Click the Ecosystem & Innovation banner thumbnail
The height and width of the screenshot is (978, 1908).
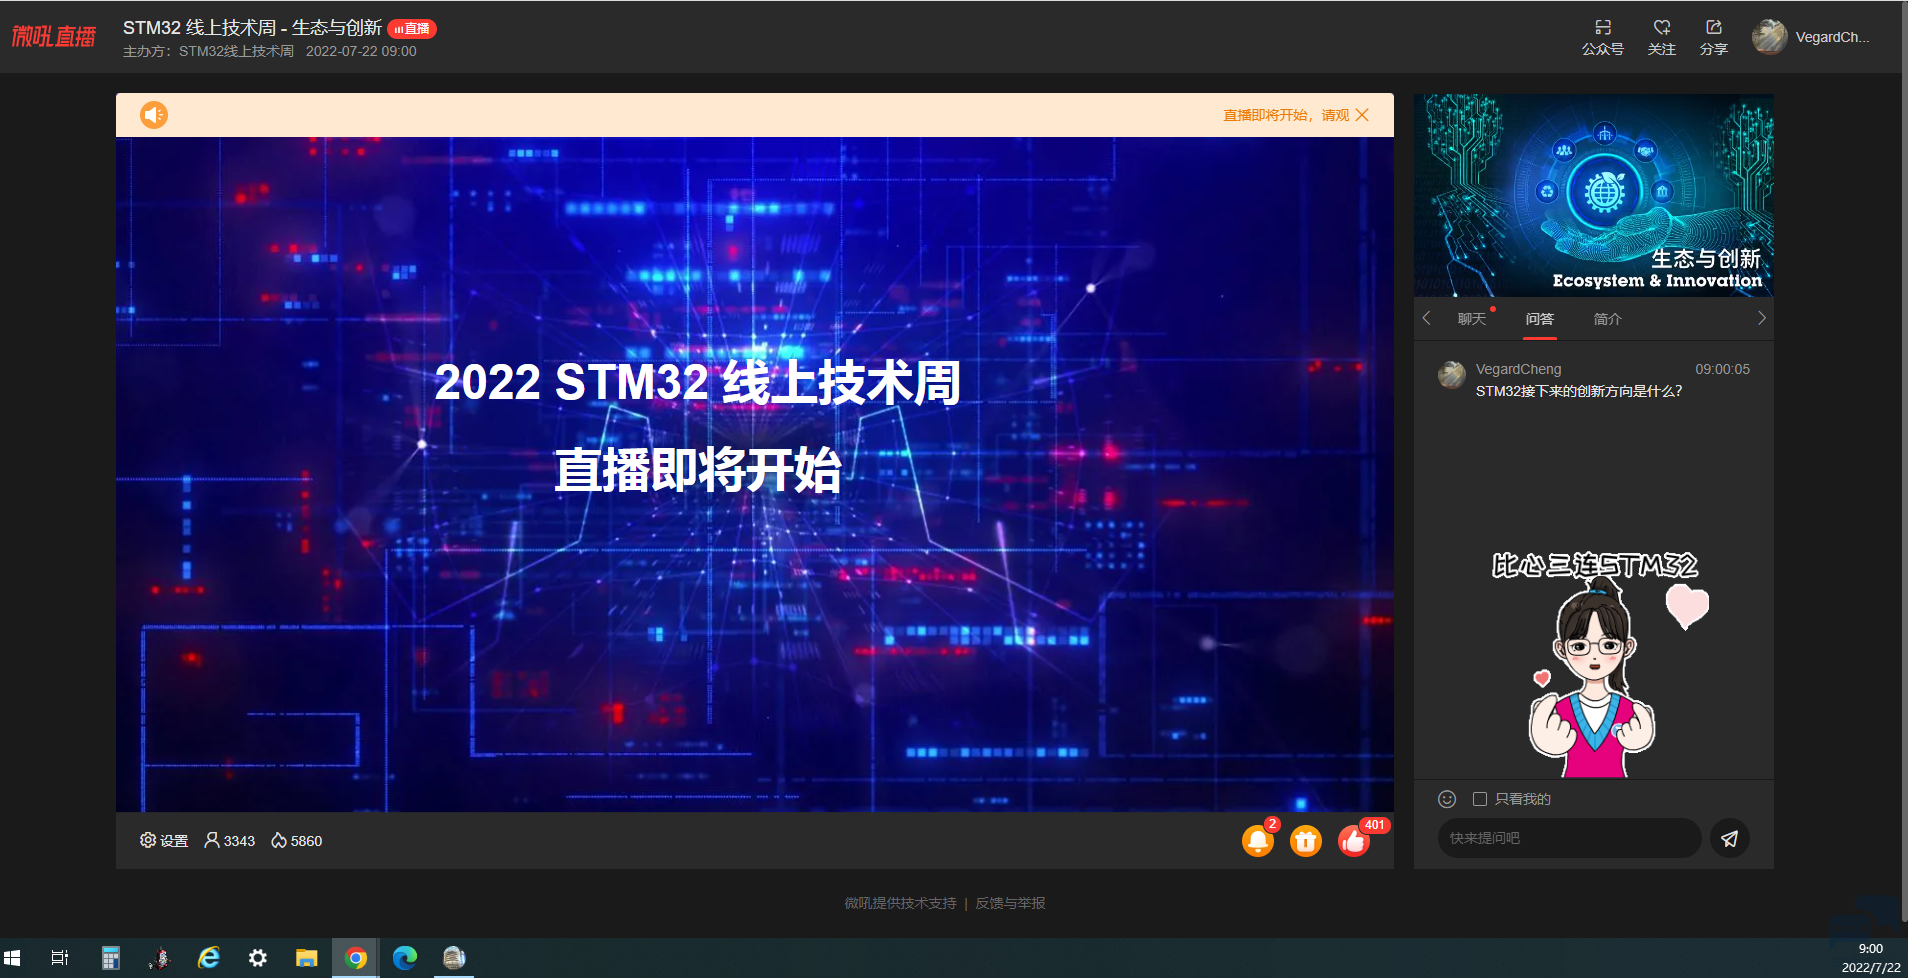pos(1594,195)
